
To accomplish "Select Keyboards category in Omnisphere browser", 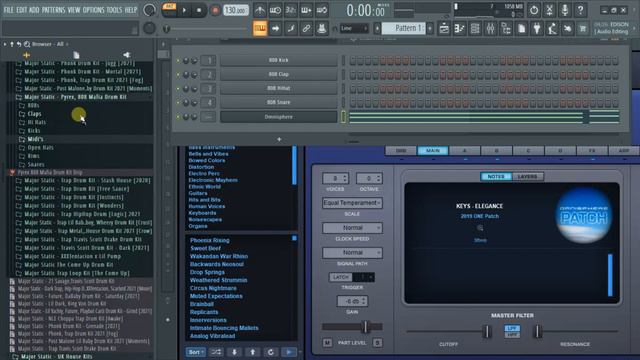I will pos(202,213).
